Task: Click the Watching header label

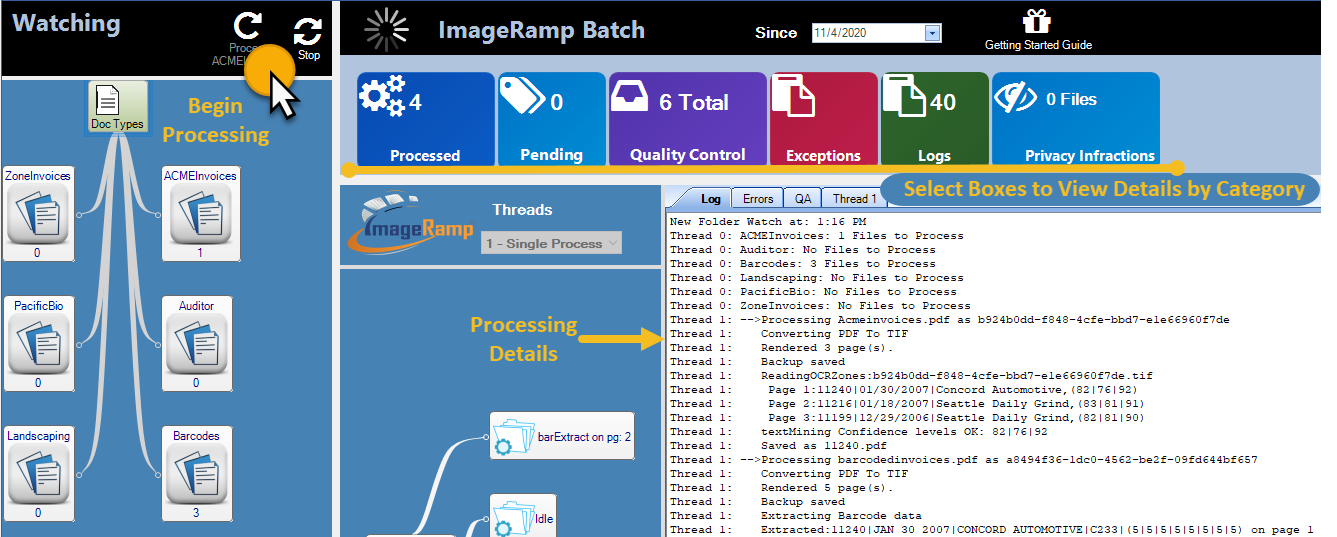Action: (x=66, y=24)
